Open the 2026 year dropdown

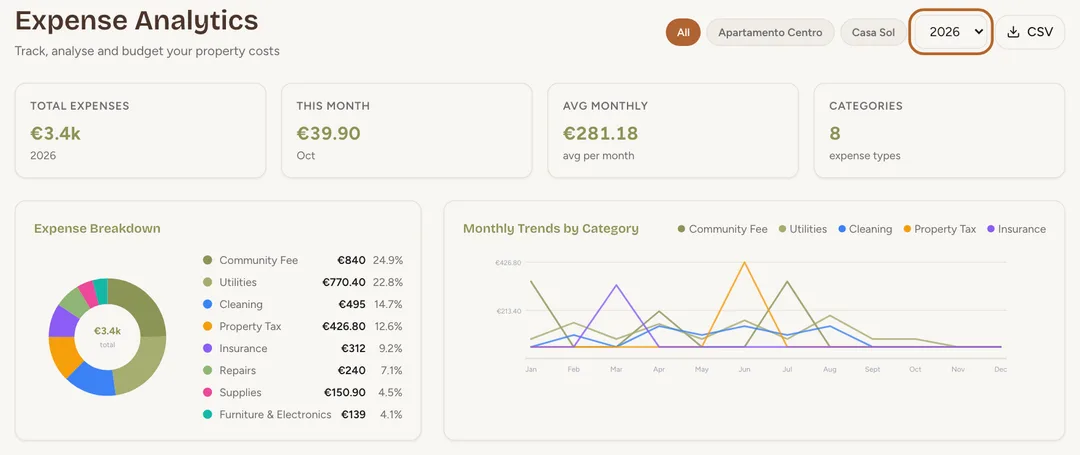coord(951,32)
